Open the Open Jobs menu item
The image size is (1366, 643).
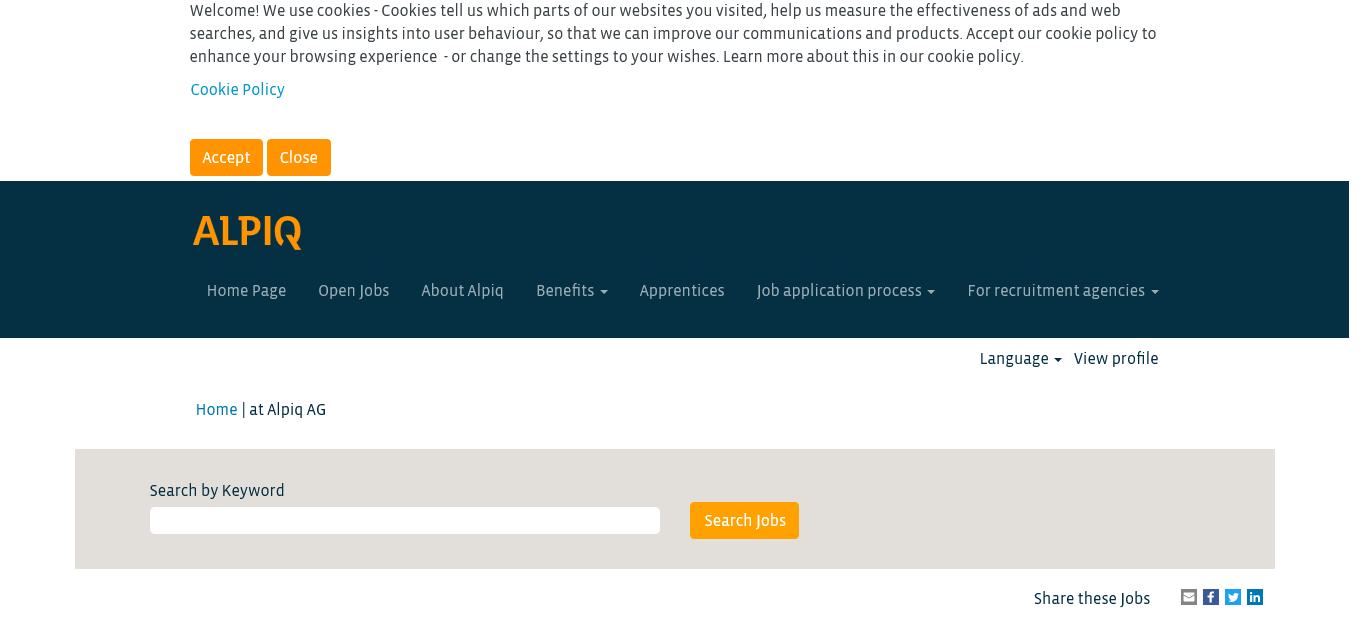pyautogui.click(x=353, y=291)
